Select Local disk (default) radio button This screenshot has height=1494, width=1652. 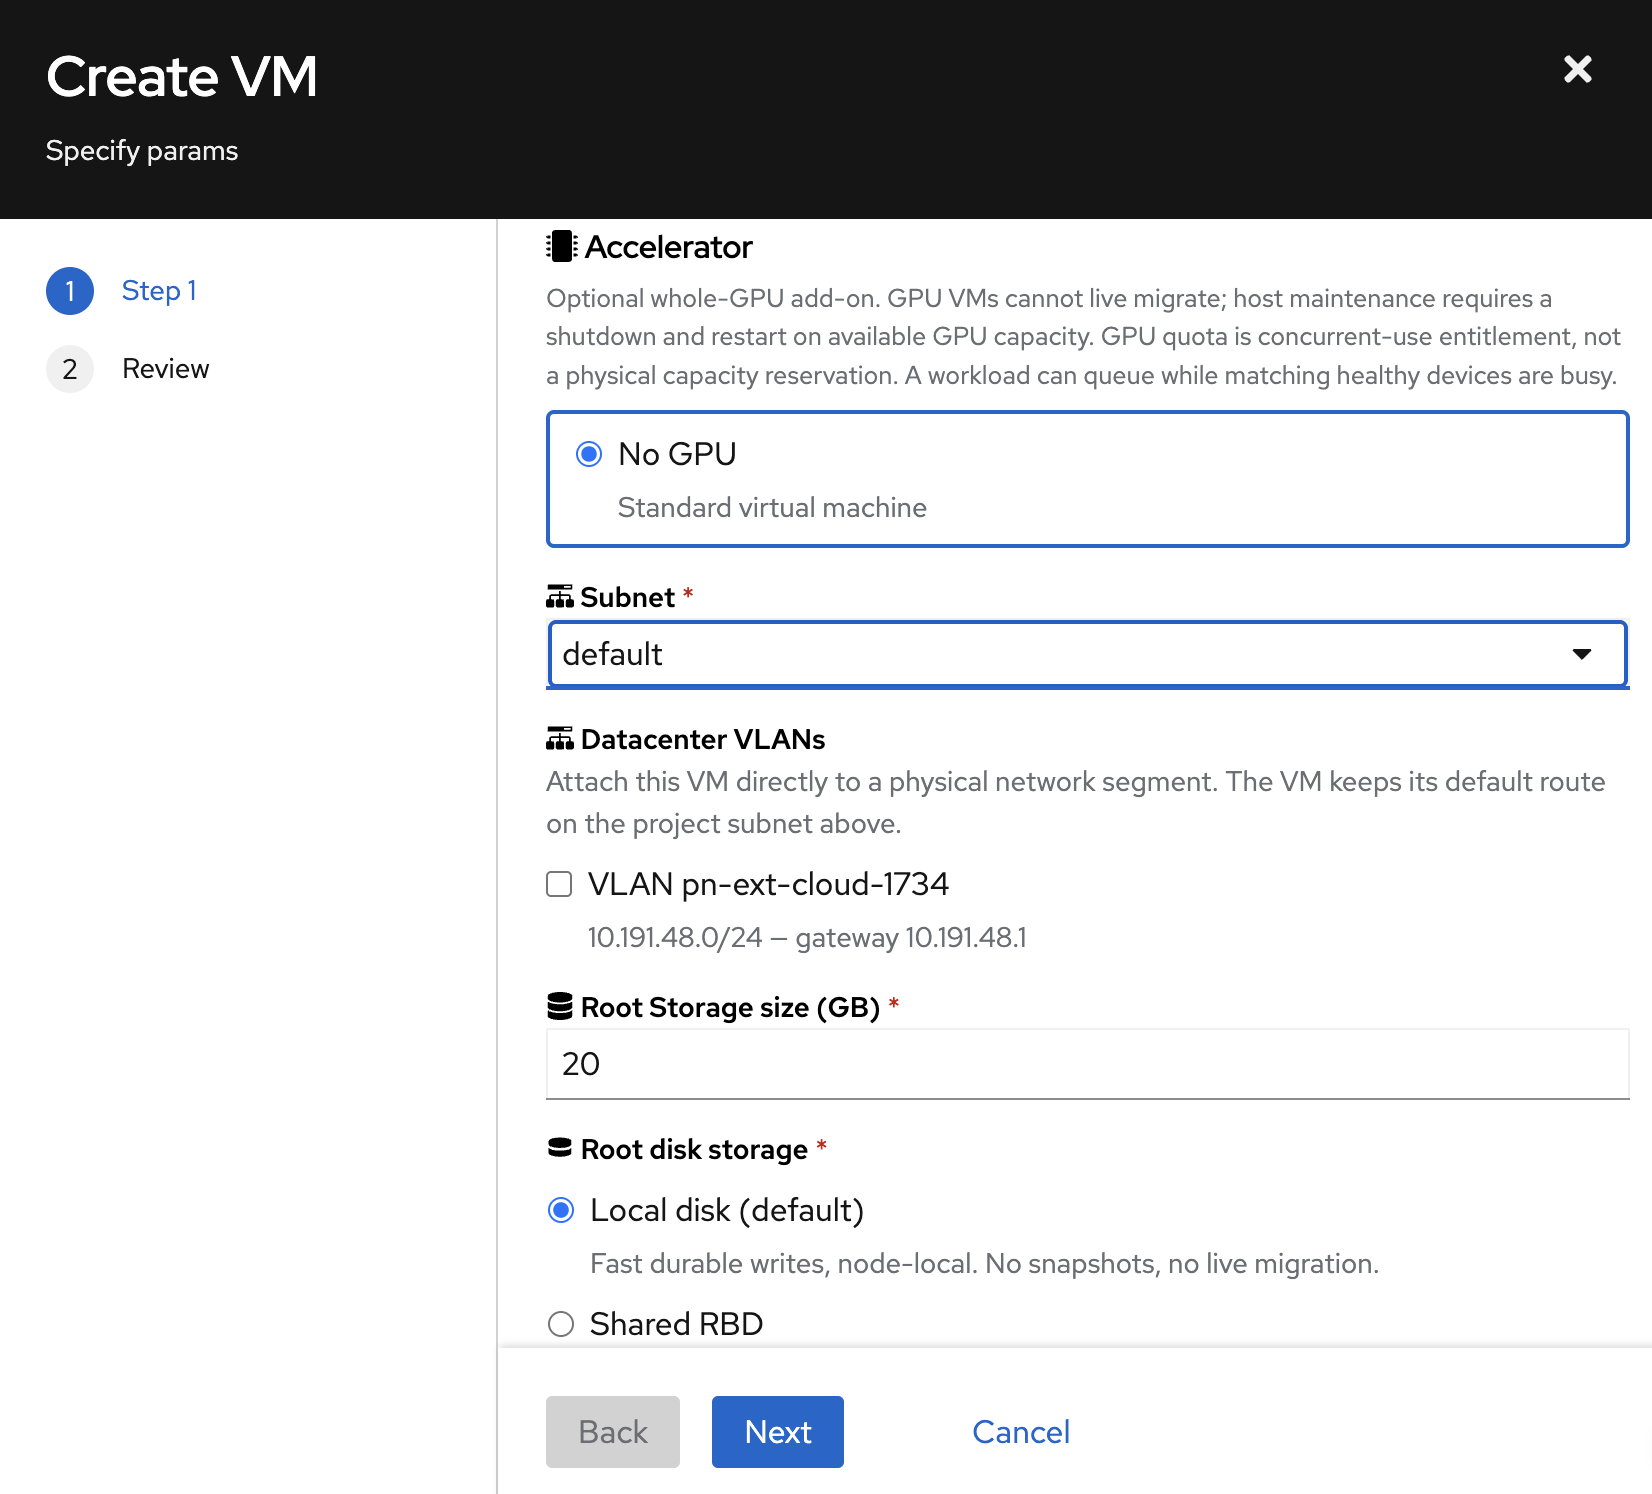pos(561,1210)
